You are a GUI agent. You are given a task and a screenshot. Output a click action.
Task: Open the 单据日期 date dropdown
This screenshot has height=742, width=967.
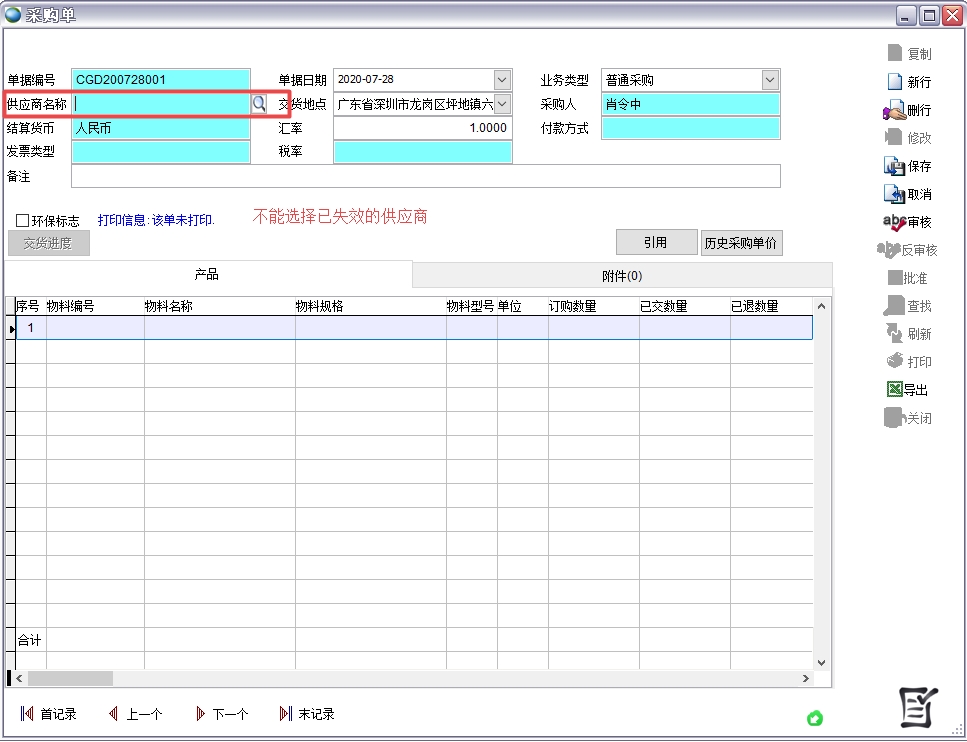coord(502,80)
